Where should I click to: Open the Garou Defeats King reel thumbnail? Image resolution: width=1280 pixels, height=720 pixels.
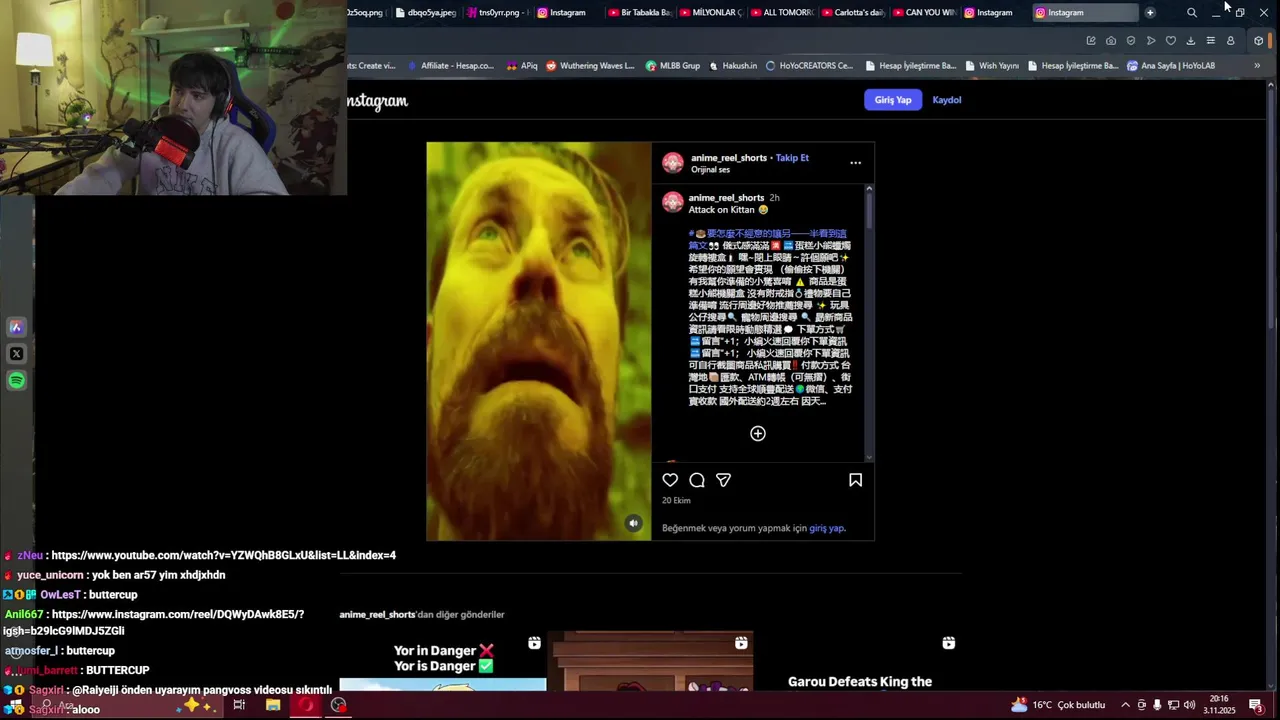859,661
